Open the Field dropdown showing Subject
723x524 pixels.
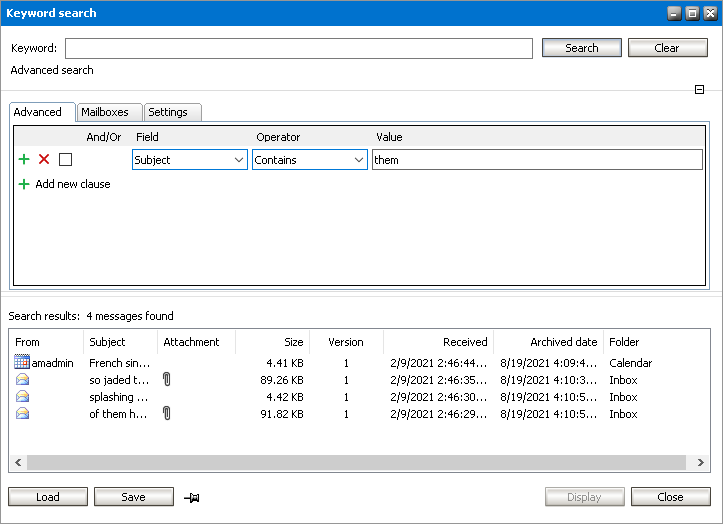tap(189, 160)
